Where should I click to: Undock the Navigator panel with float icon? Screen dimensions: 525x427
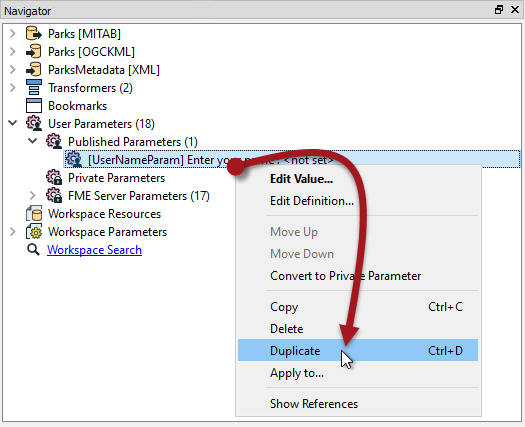[499, 10]
